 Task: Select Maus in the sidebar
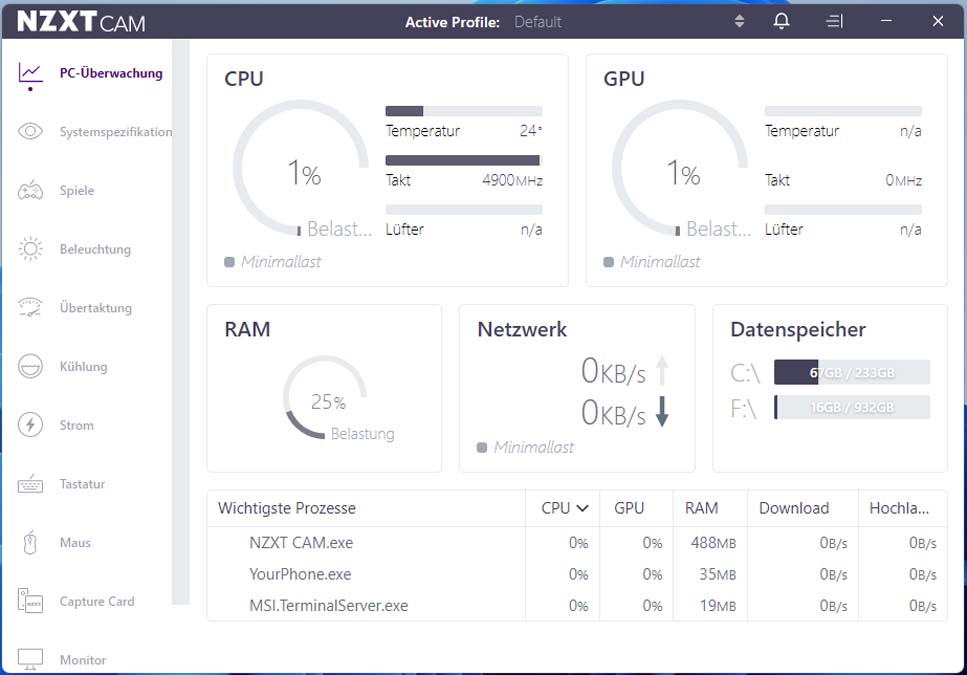75,542
